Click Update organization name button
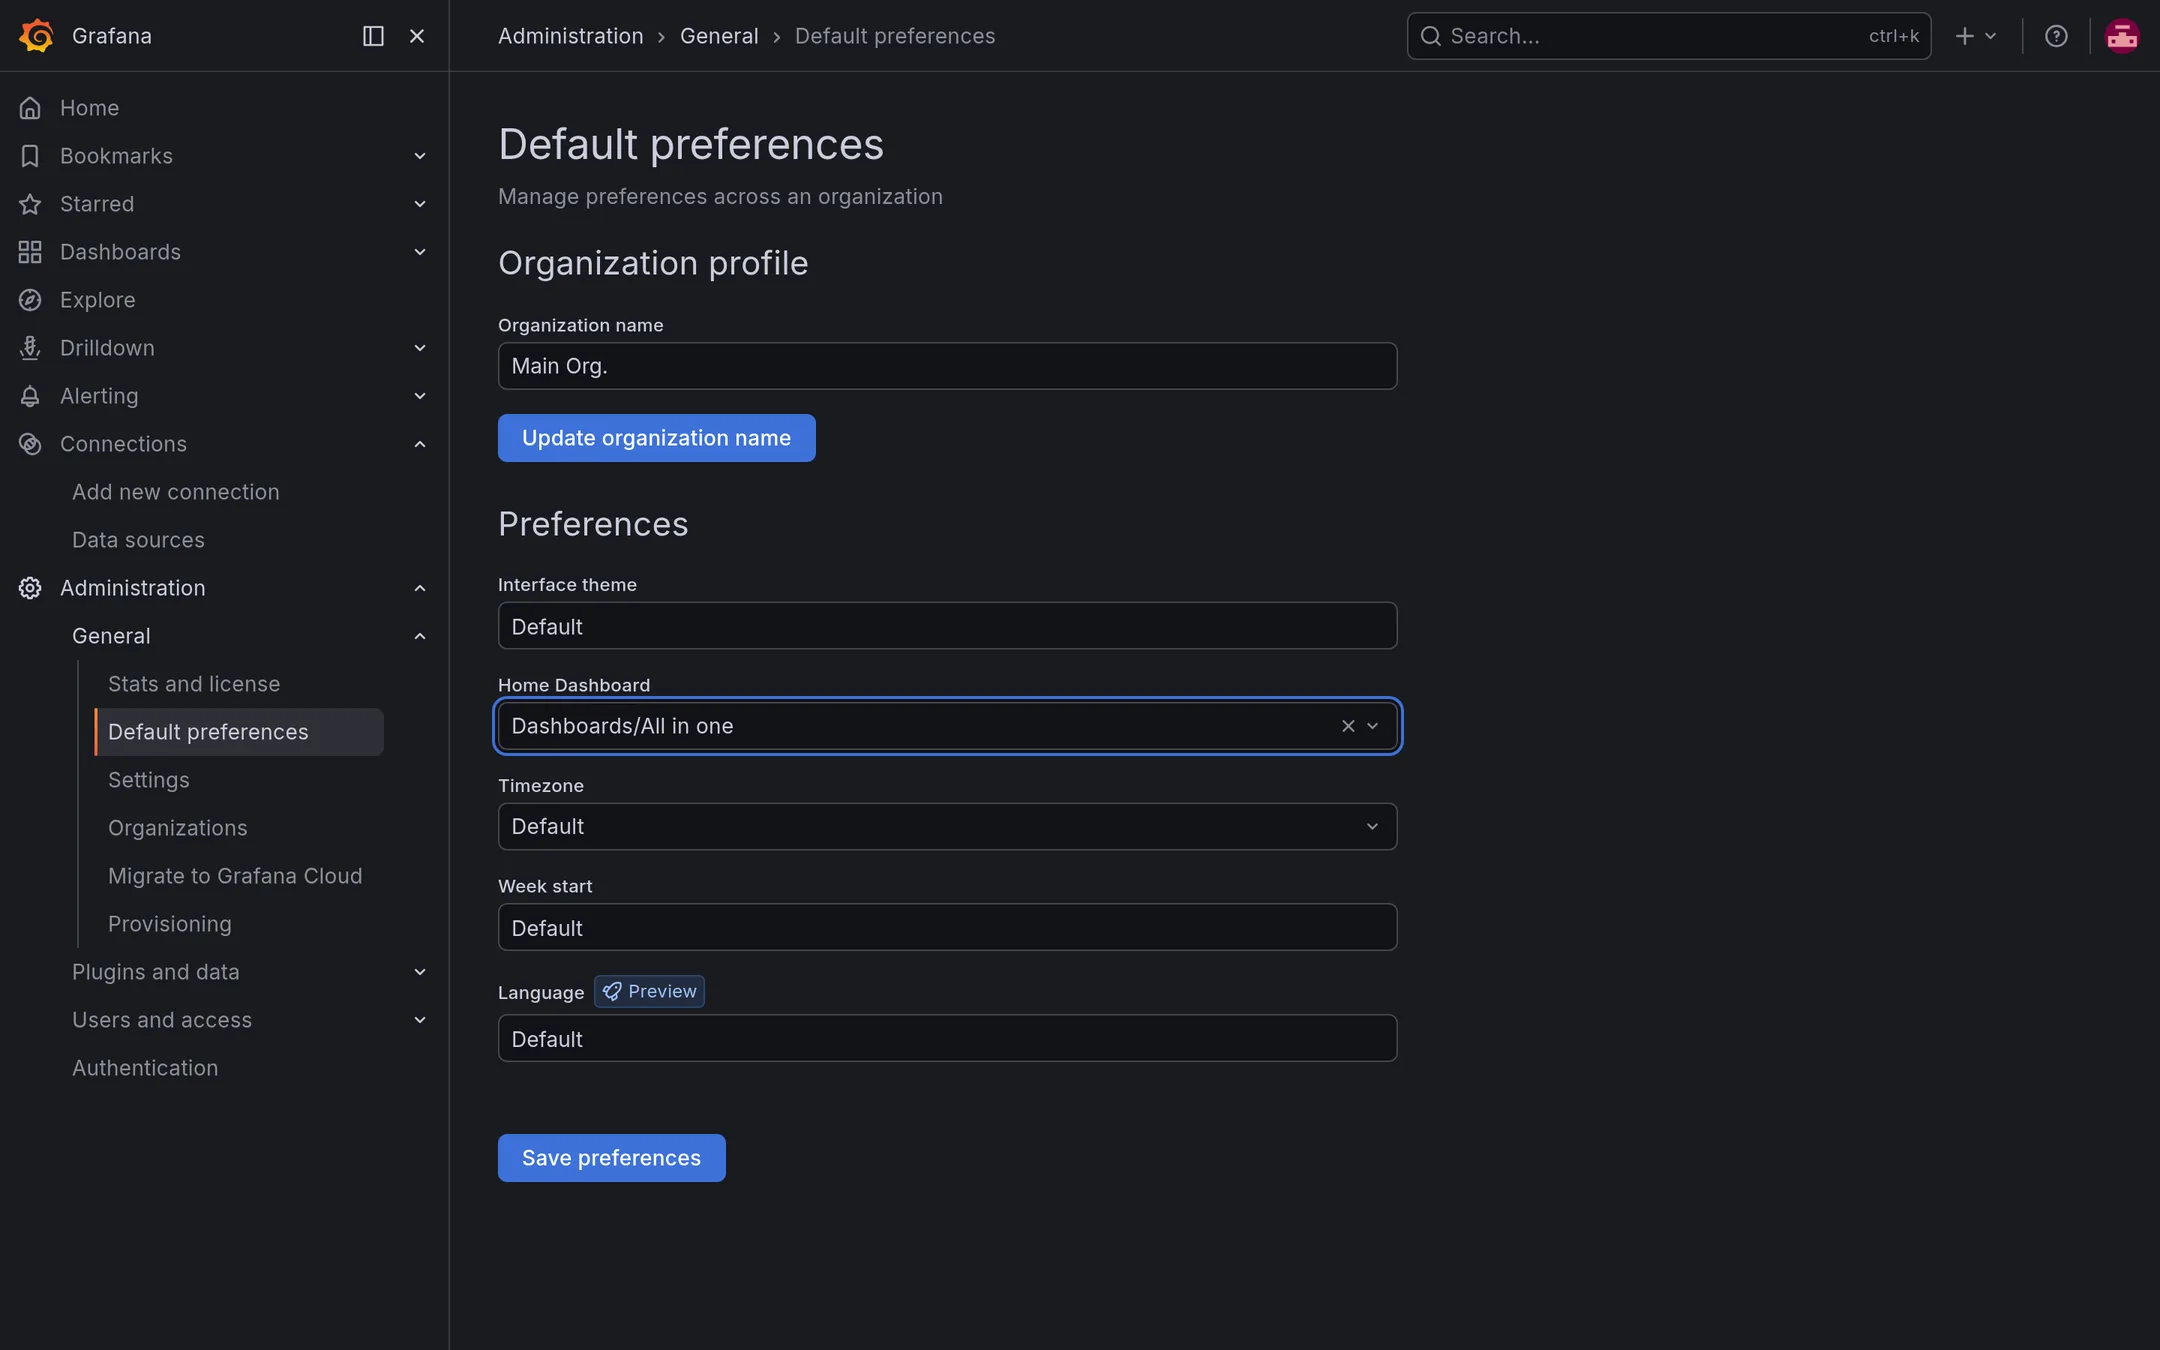 click(656, 438)
